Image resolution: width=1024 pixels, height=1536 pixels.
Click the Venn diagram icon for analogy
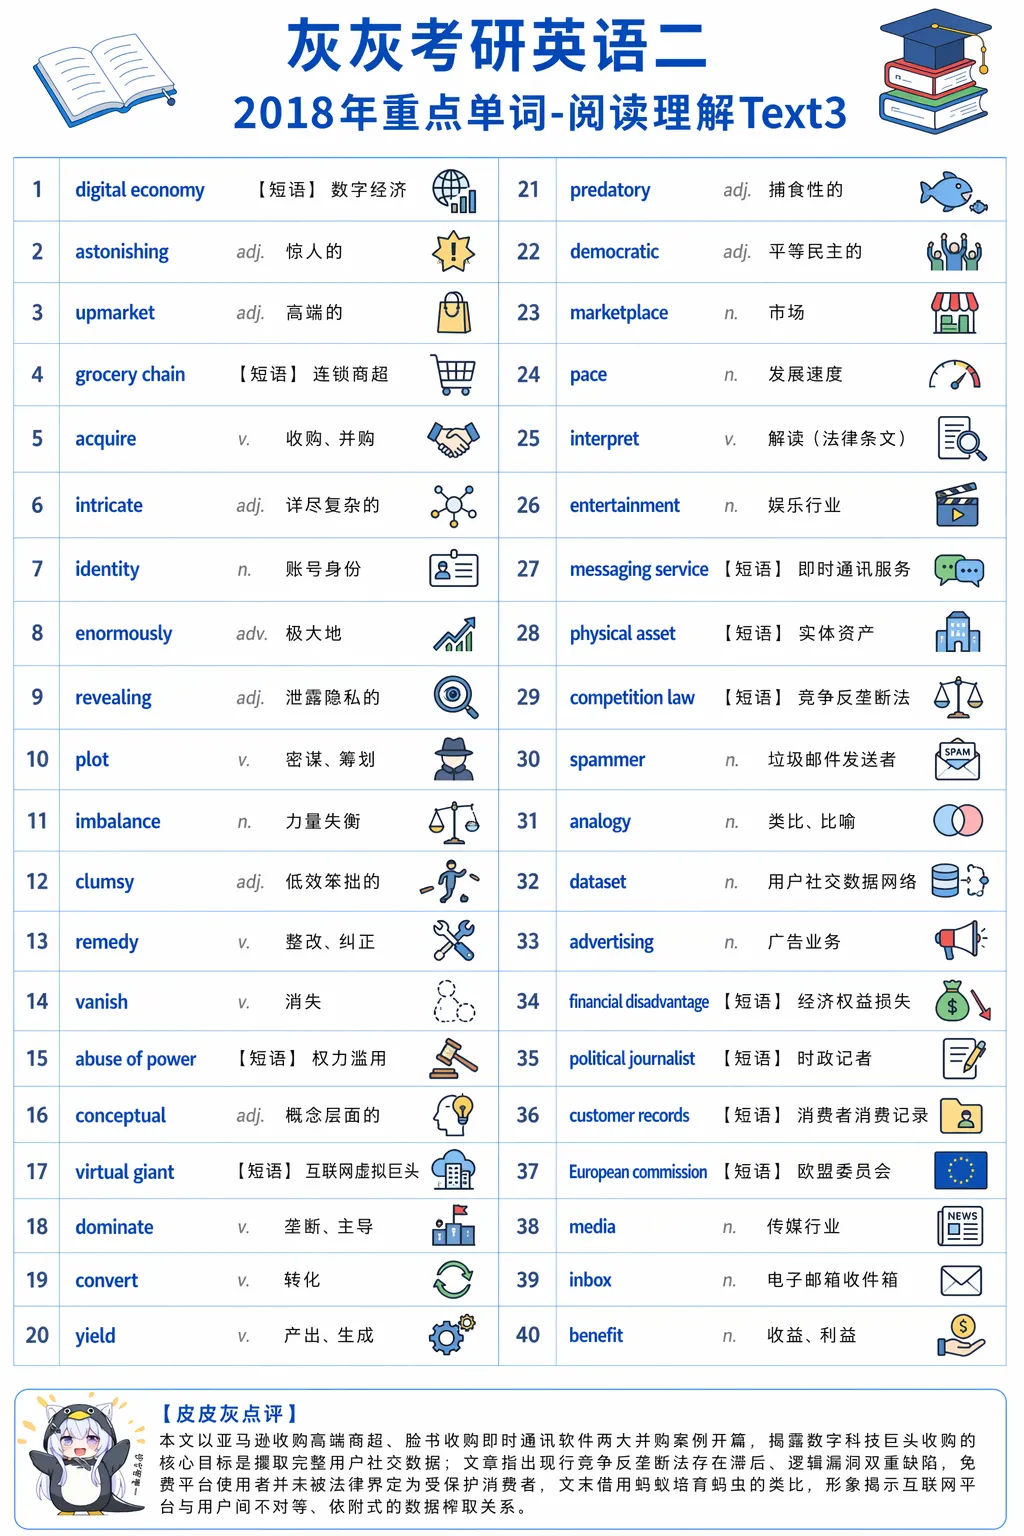pos(958,821)
